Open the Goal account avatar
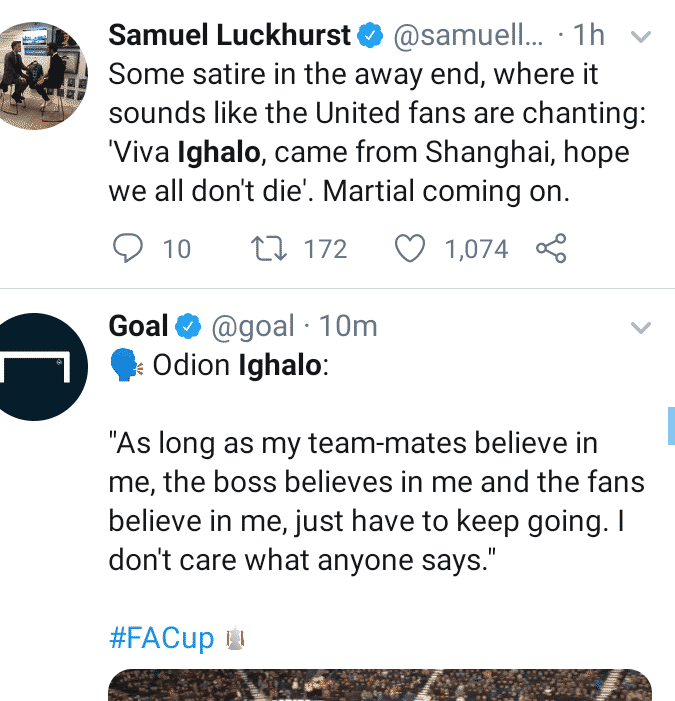 pyautogui.click(x=37, y=366)
